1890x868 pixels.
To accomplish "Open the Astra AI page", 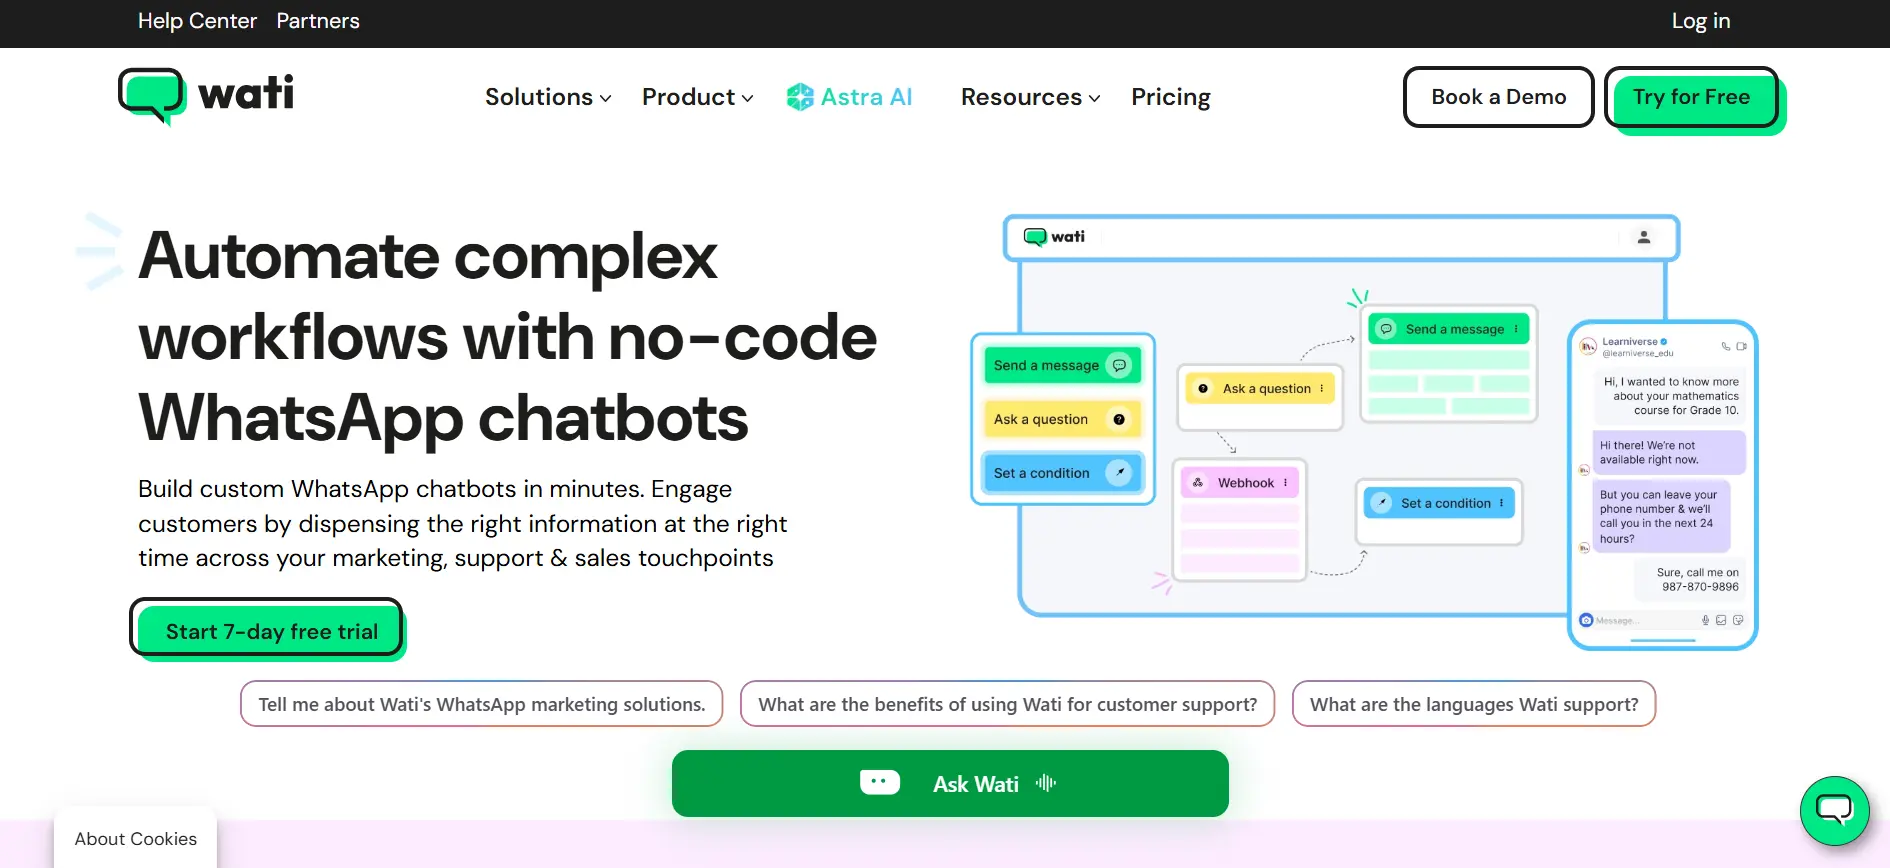I will click(x=849, y=97).
